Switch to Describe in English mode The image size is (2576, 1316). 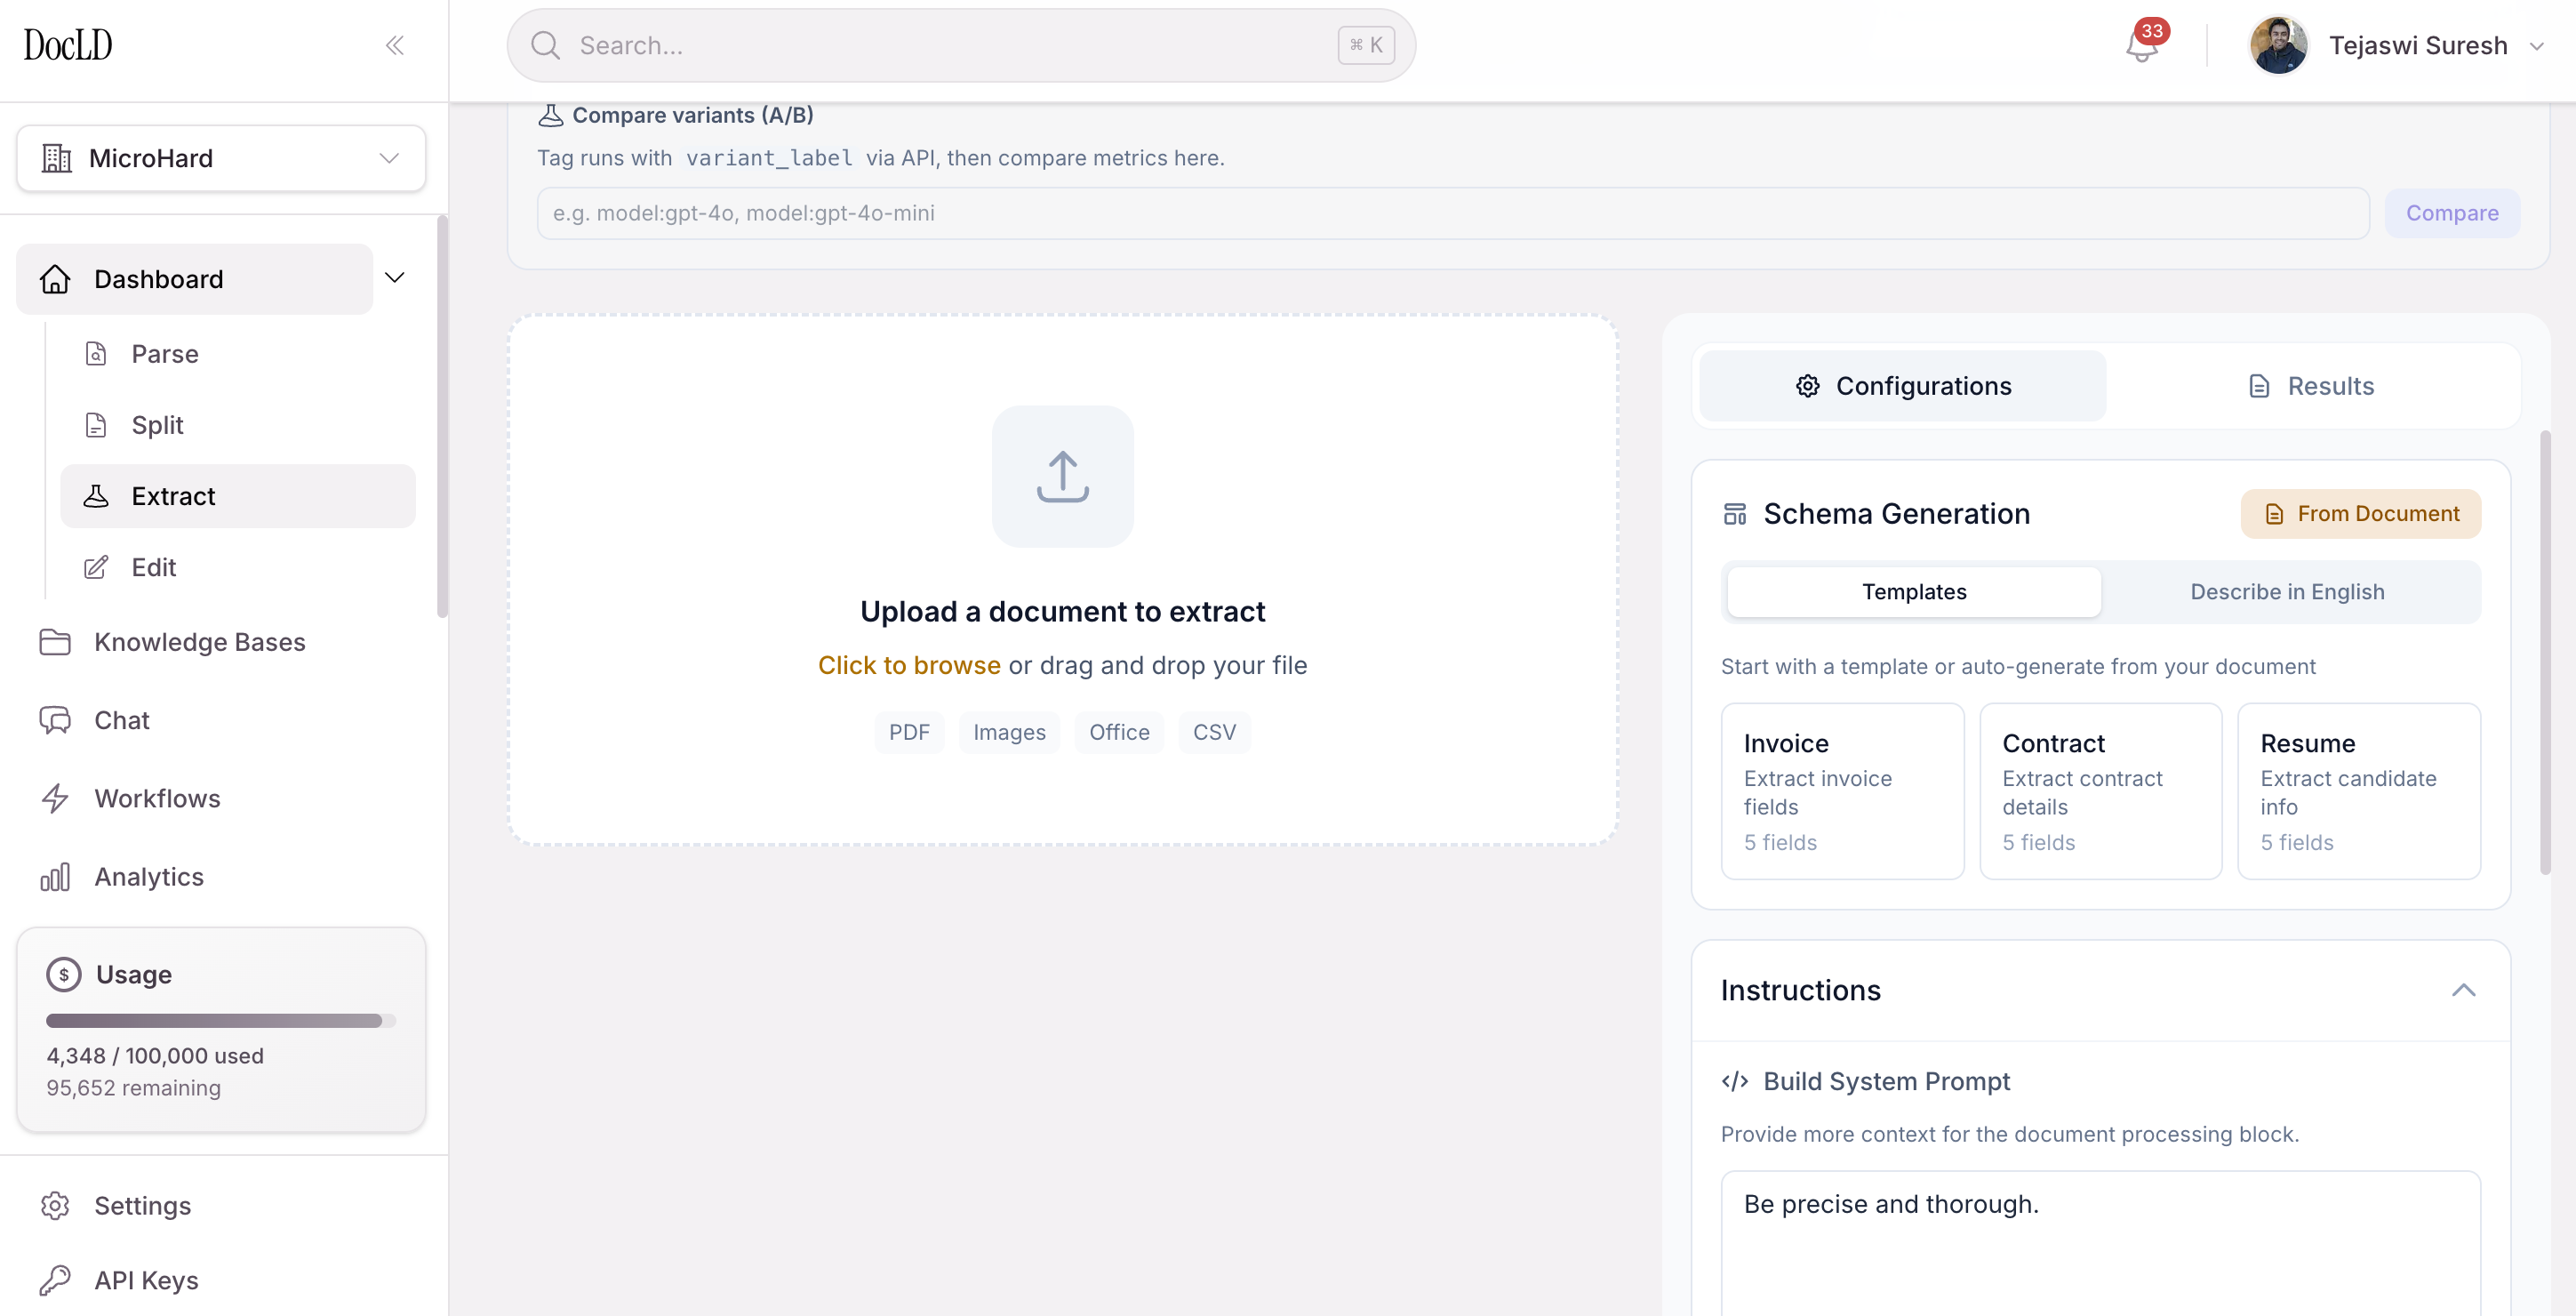coord(2286,592)
